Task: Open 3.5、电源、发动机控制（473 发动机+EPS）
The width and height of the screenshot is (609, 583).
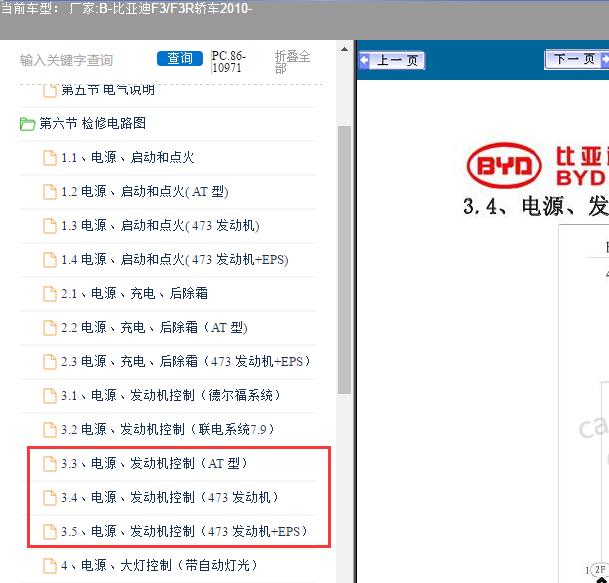Action: [184, 531]
